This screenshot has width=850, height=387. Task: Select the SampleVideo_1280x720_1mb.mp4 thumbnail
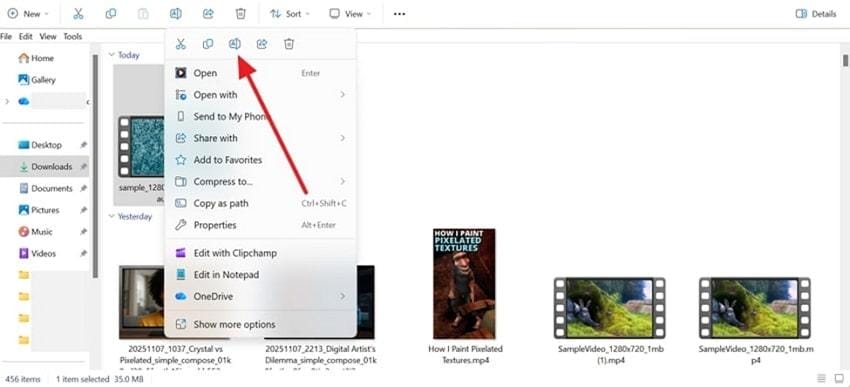coord(755,308)
